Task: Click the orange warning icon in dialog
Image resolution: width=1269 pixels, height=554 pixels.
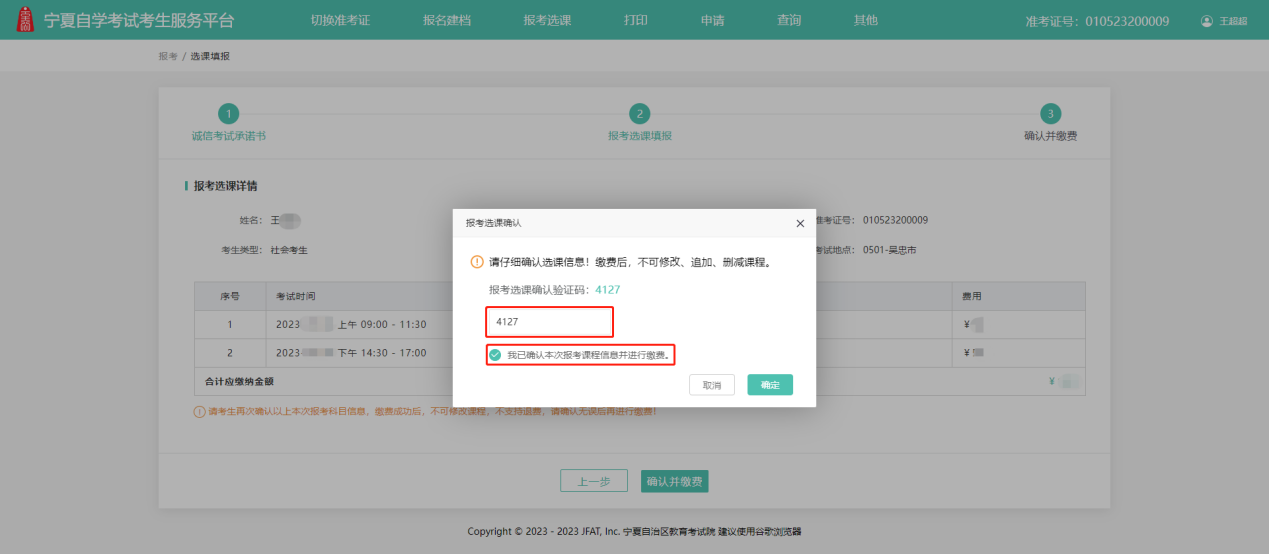Action: [477, 262]
